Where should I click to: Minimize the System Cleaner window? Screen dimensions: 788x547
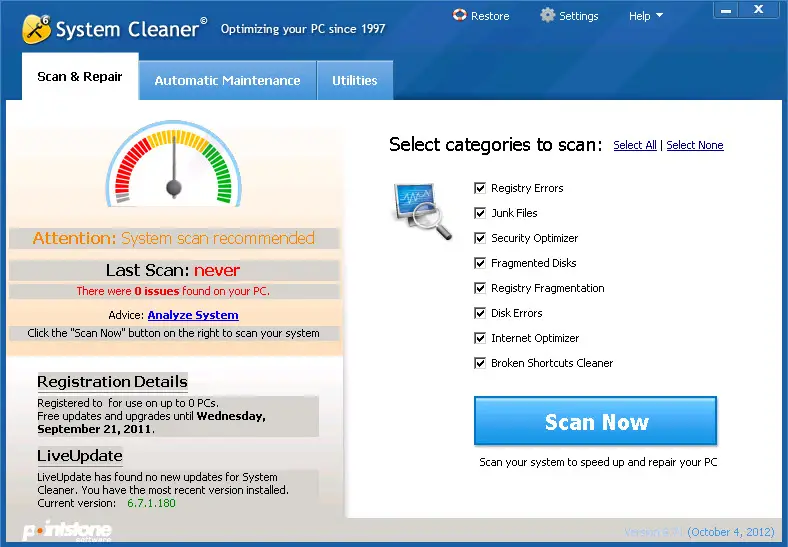click(726, 10)
